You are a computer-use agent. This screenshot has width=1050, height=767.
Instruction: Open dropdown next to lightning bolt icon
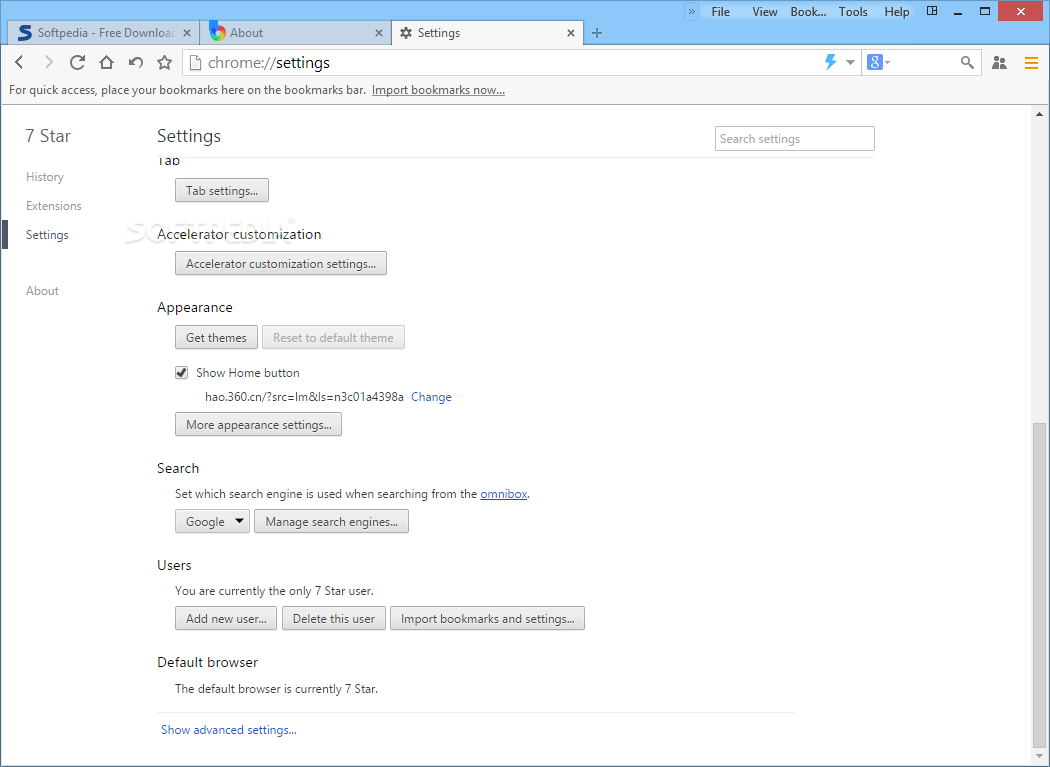[850, 62]
